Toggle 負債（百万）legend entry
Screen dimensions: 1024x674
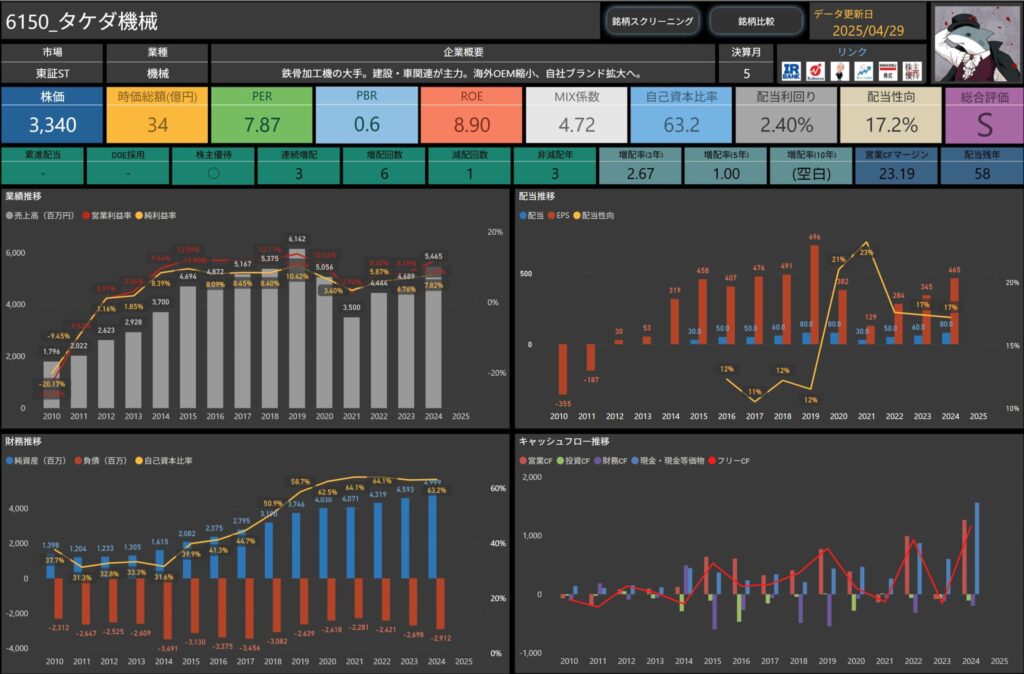[x=101, y=461]
